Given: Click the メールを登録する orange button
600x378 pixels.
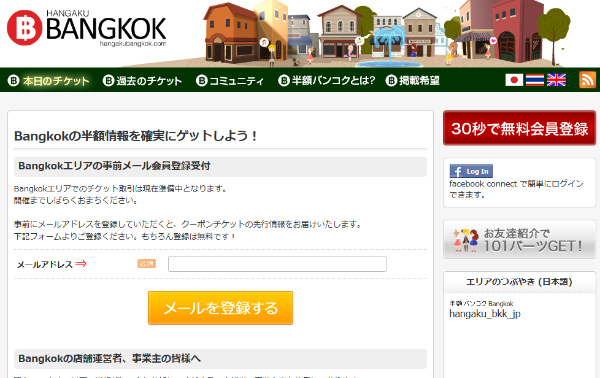Looking at the screenshot, I should pyautogui.click(x=220, y=308).
